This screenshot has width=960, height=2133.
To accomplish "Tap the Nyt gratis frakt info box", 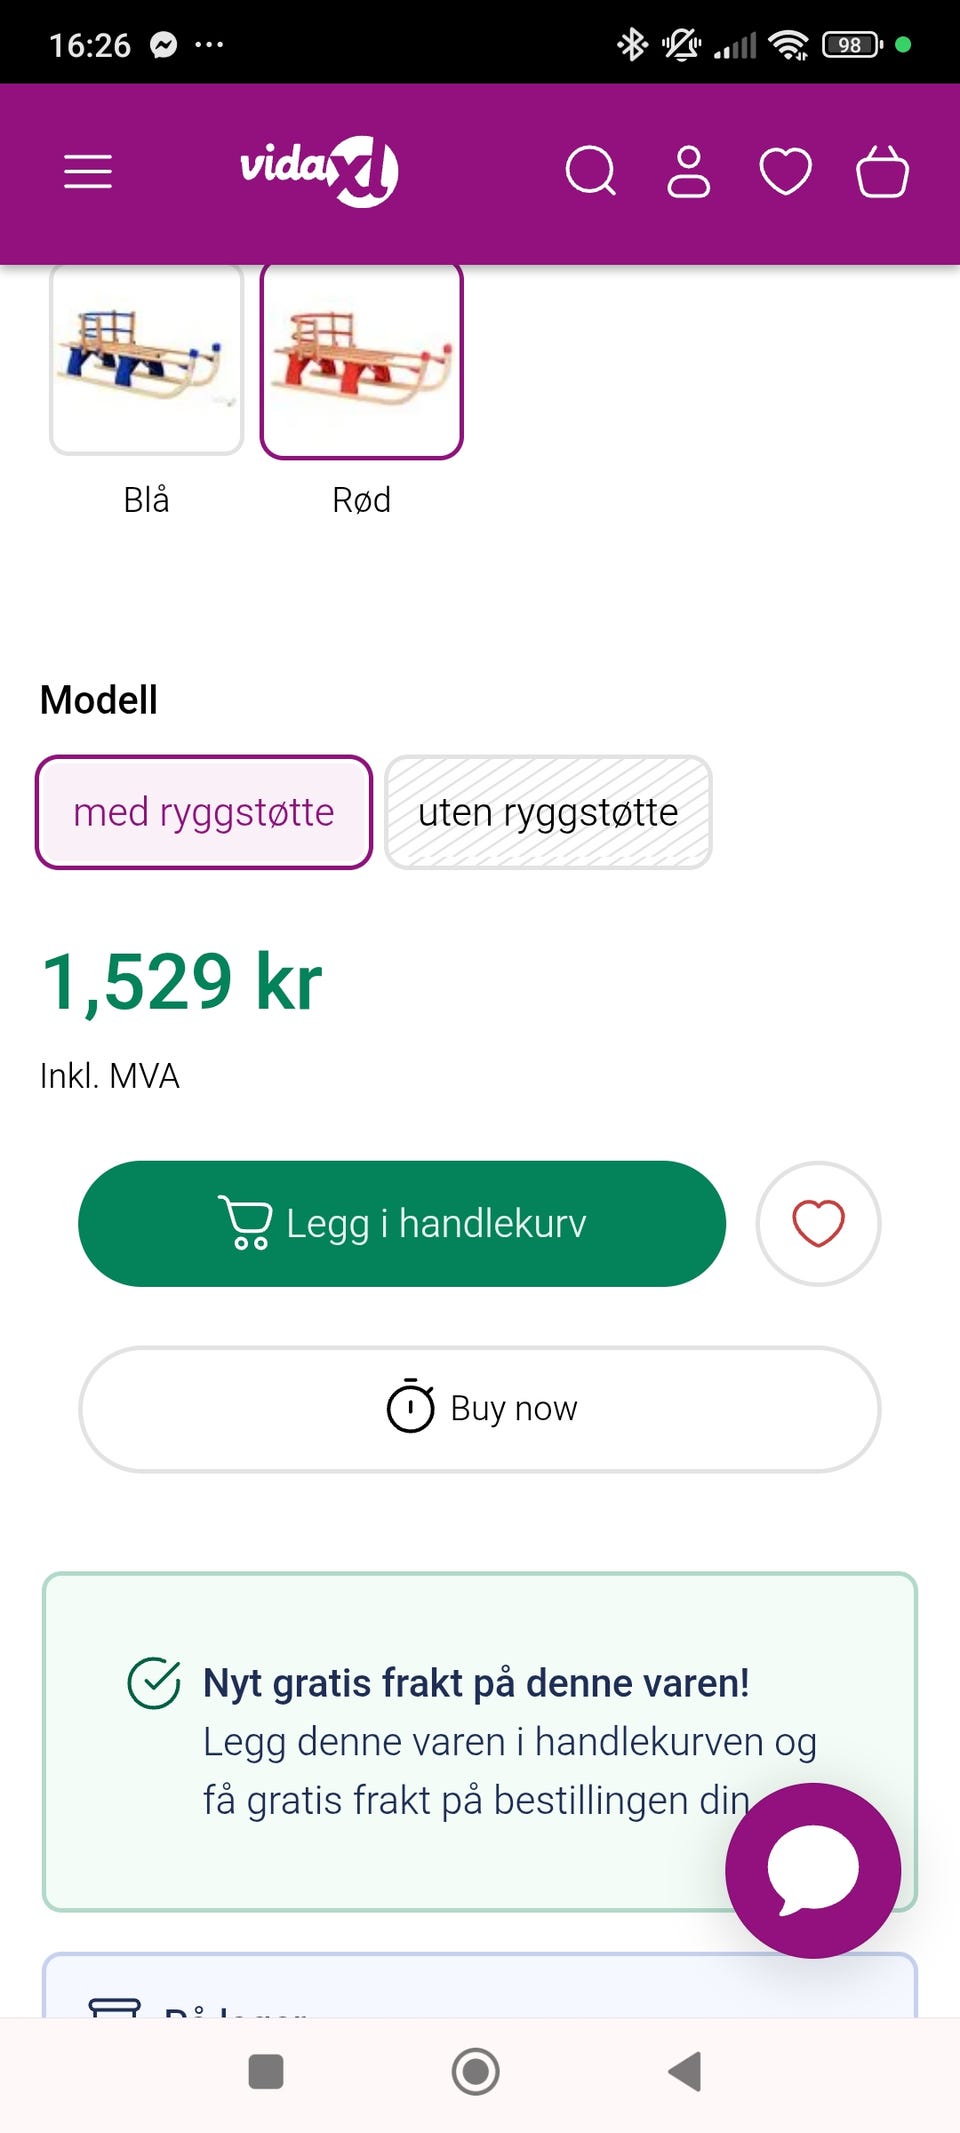I will pos(480,1742).
